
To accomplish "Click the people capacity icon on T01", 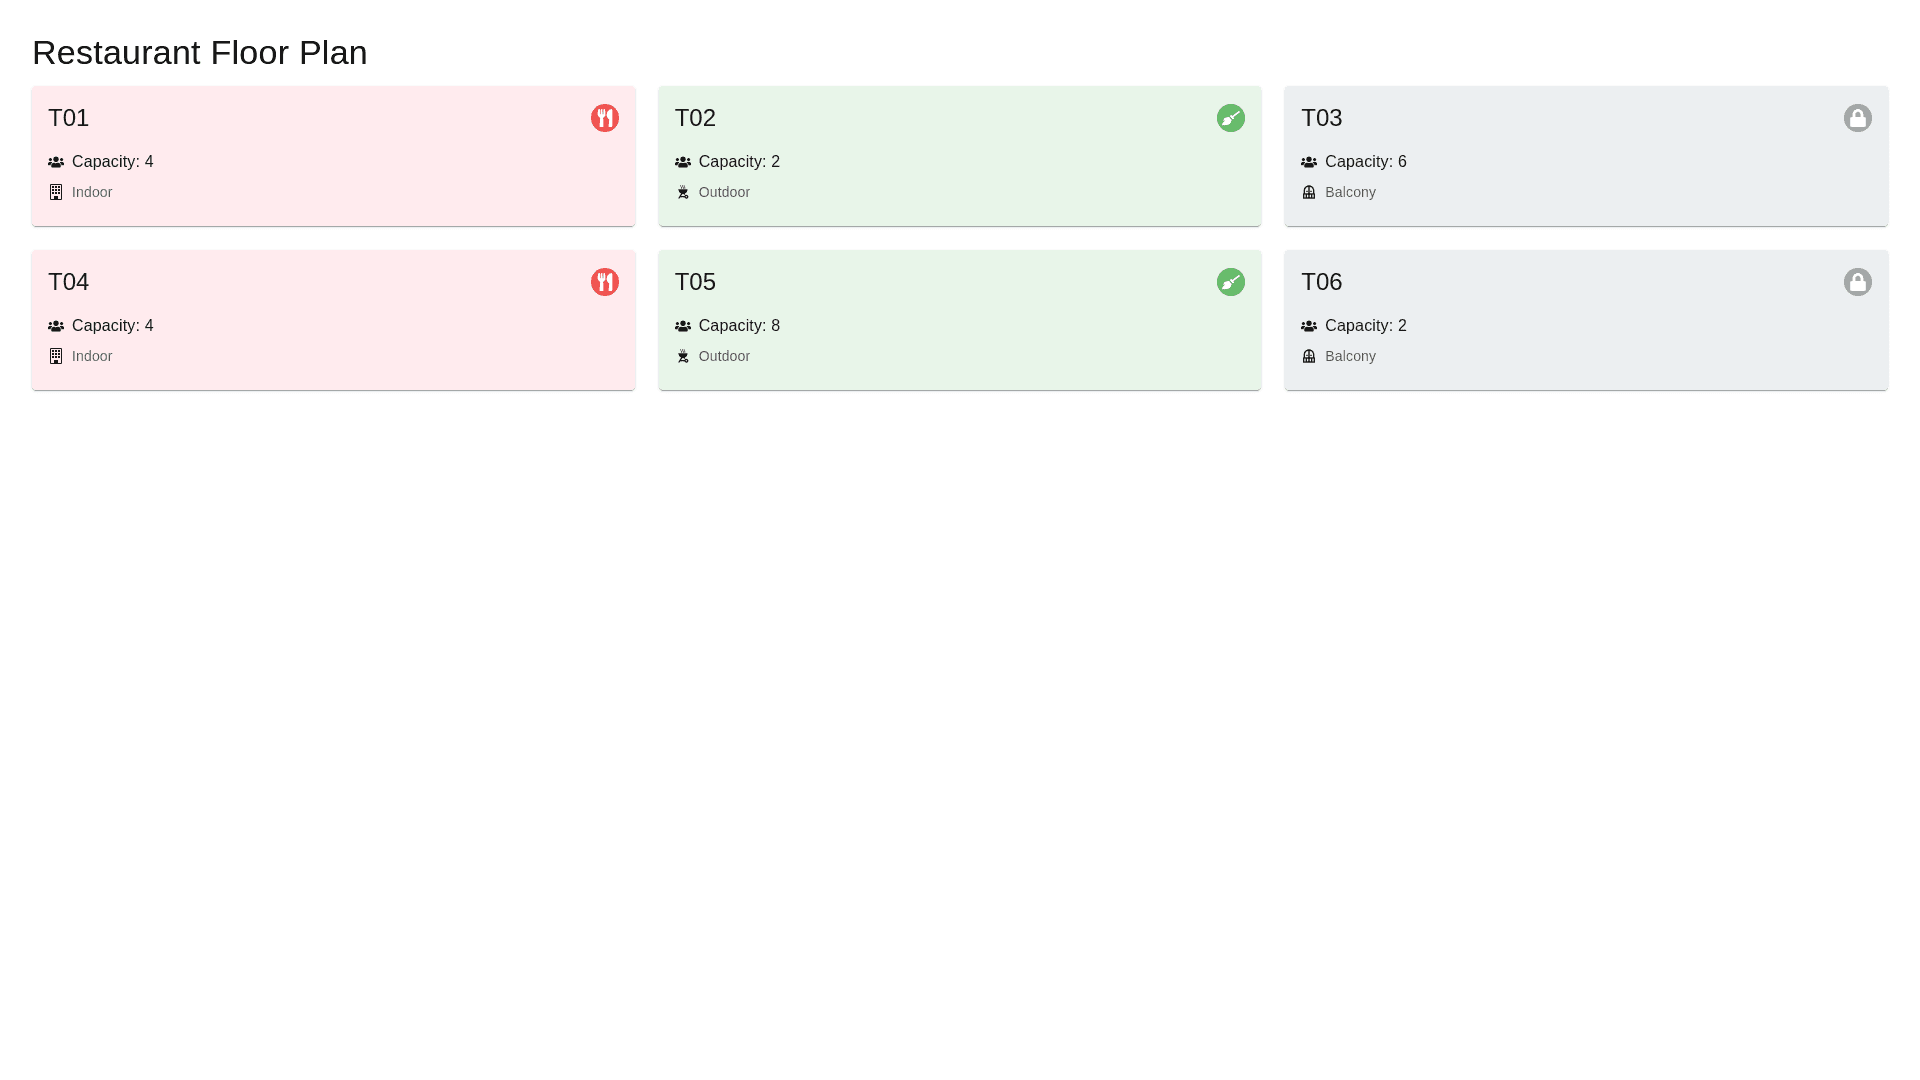I will pyautogui.click(x=56, y=162).
